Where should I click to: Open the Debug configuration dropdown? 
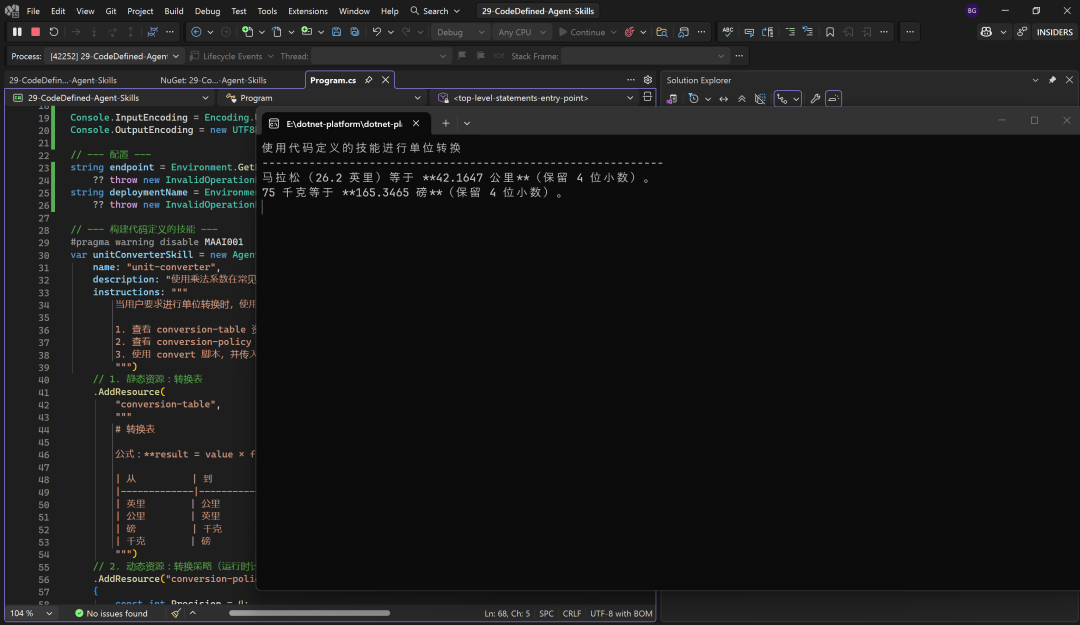click(x=459, y=31)
